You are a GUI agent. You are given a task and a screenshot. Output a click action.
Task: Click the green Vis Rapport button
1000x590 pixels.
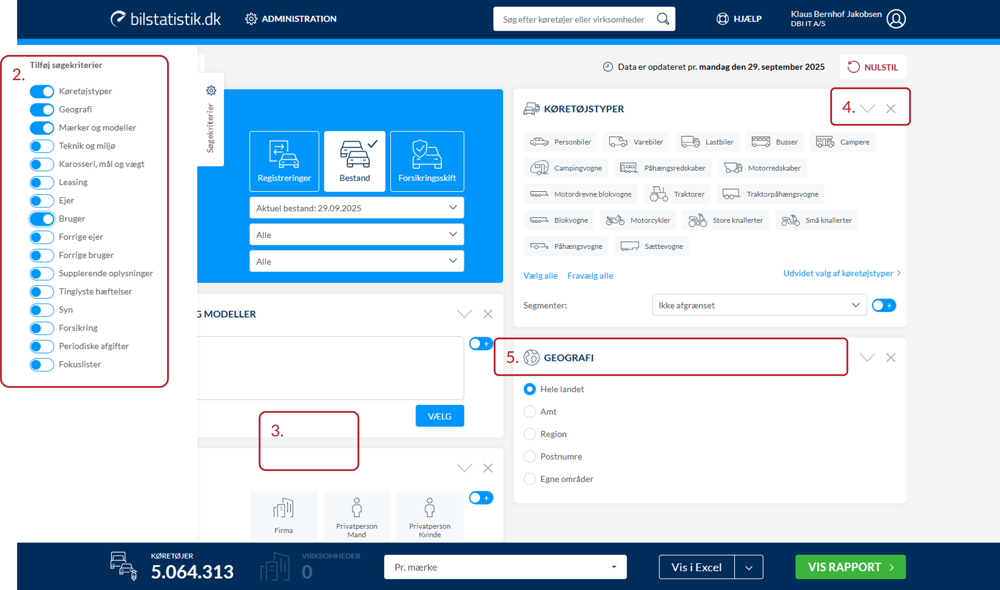[850, 567]
